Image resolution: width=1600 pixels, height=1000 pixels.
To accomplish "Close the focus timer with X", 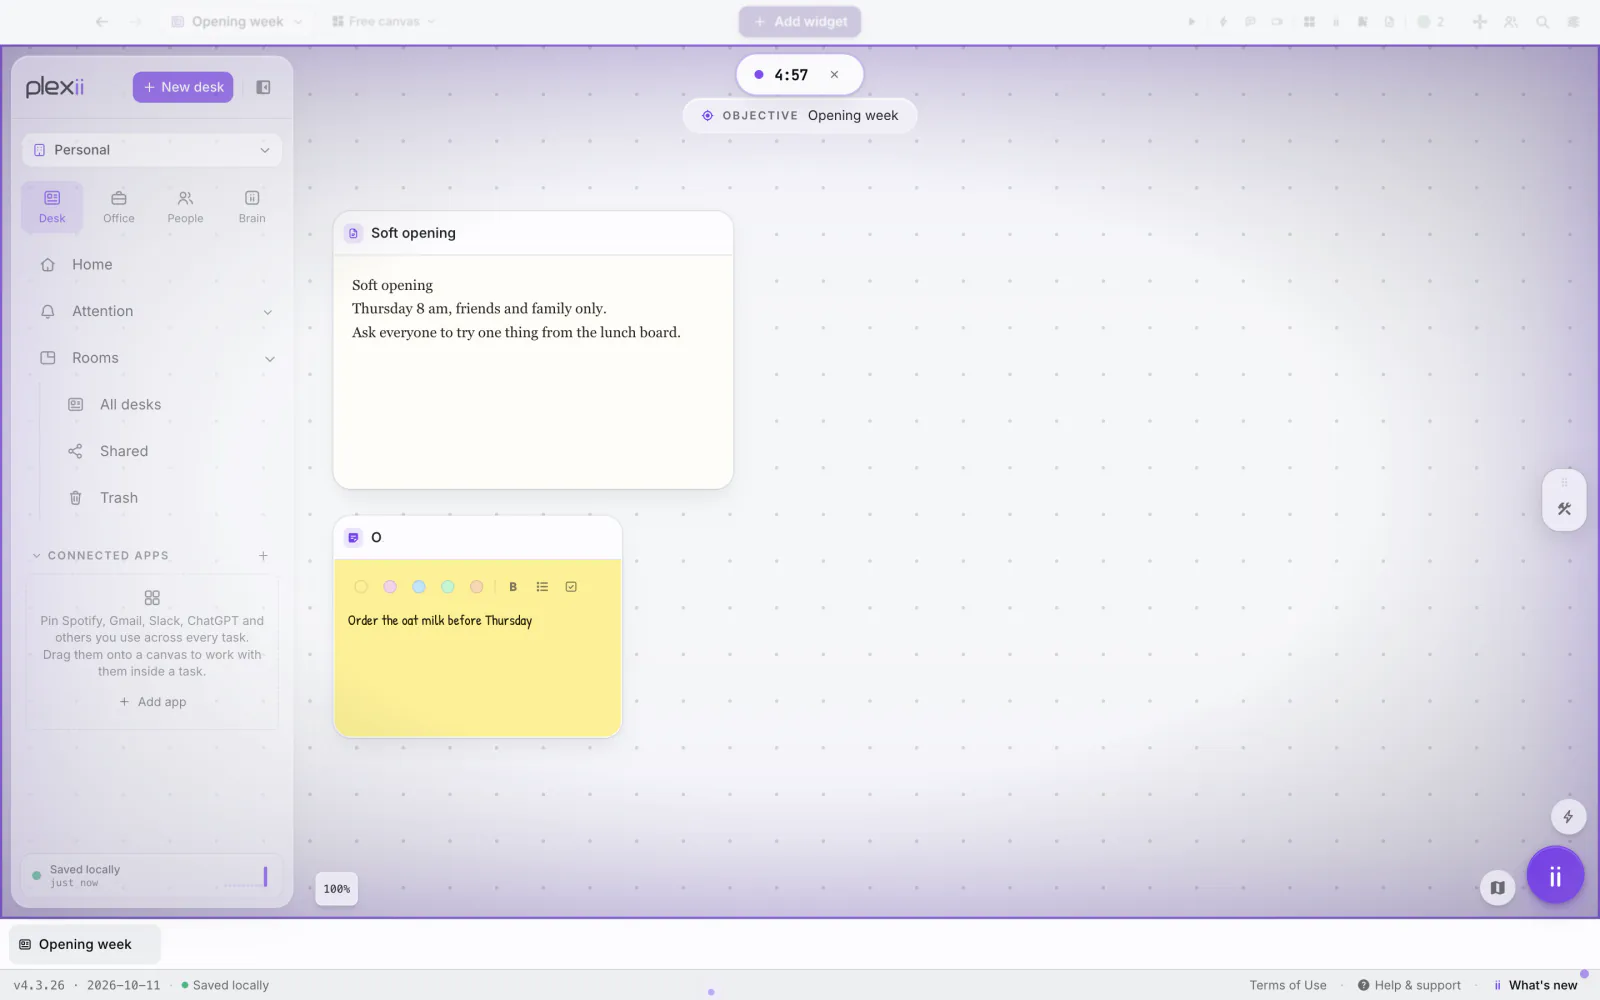I will click(x=834, y=75).
